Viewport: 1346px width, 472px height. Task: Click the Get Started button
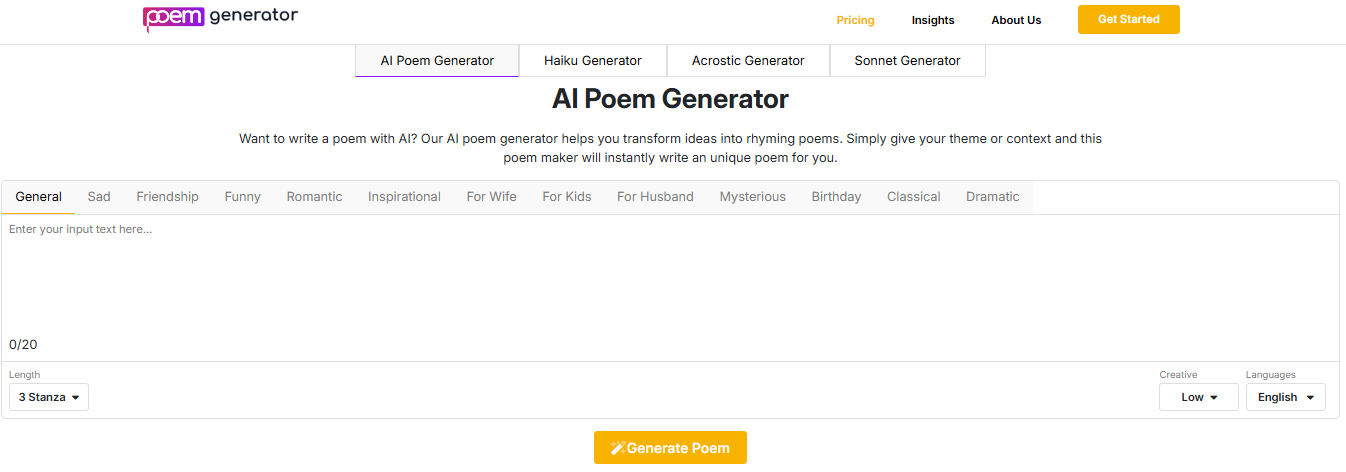coord(1128,19)
